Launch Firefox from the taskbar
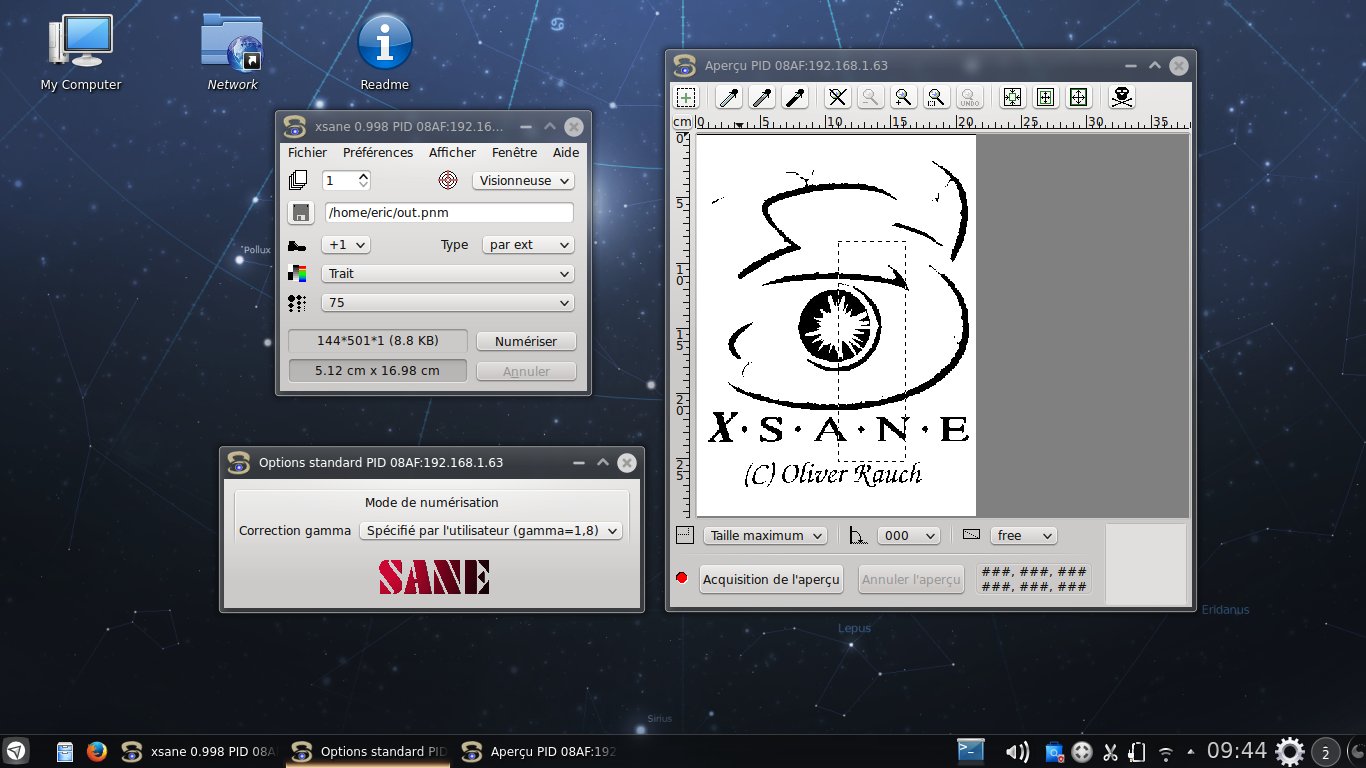 pyautogui.click(x=97, y=751)
